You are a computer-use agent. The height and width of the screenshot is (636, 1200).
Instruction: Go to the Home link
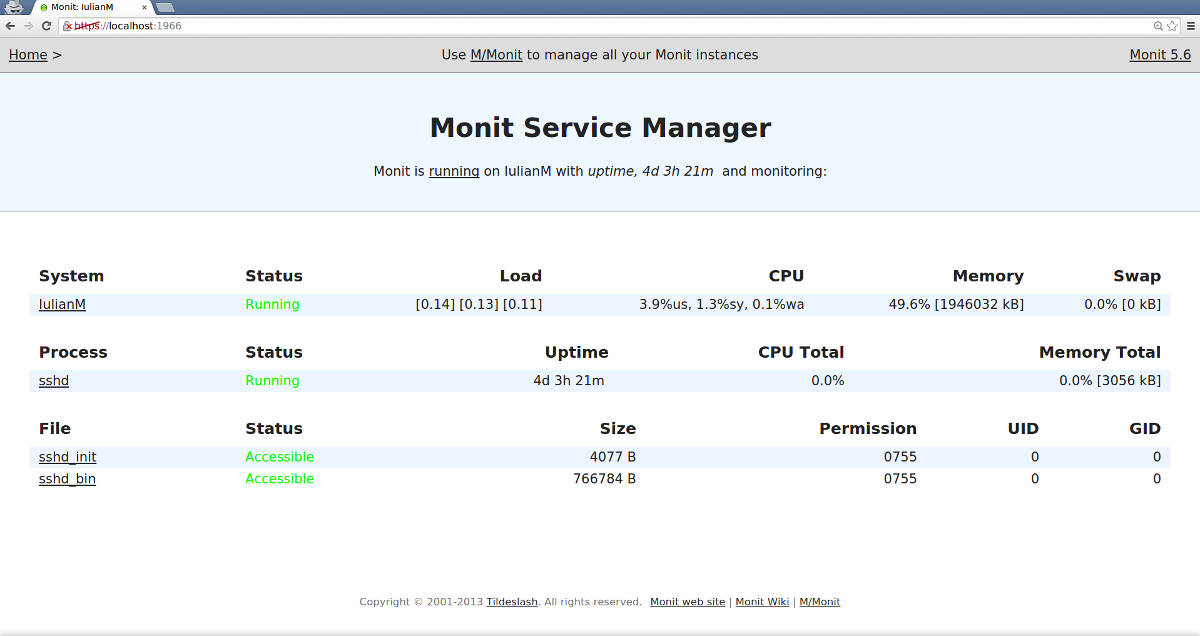(28, 55)
